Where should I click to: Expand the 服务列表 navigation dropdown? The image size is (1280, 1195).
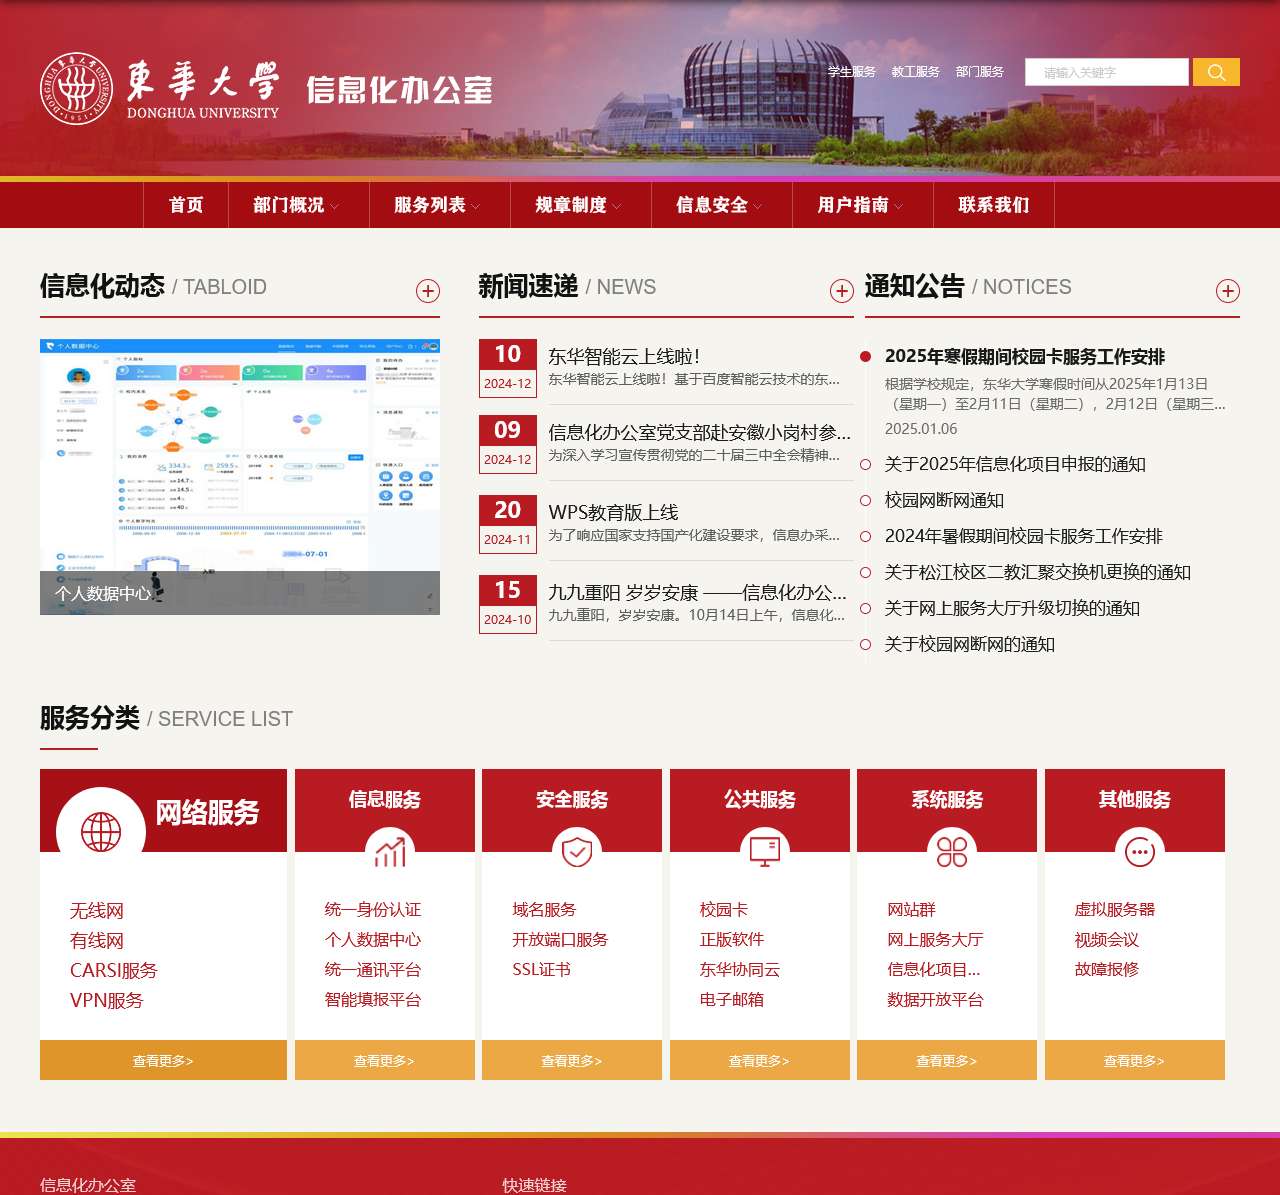pyautogui.click(x=437, y=205)
